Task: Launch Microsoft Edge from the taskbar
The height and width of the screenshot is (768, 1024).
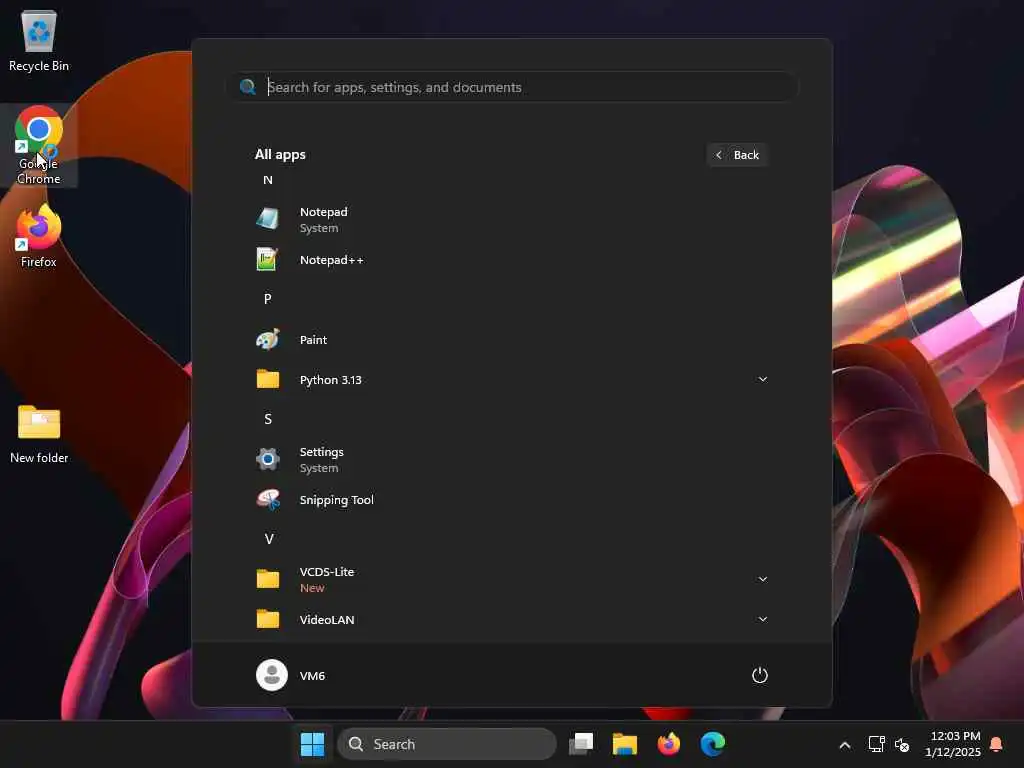Action: click(x=712, y=744)
